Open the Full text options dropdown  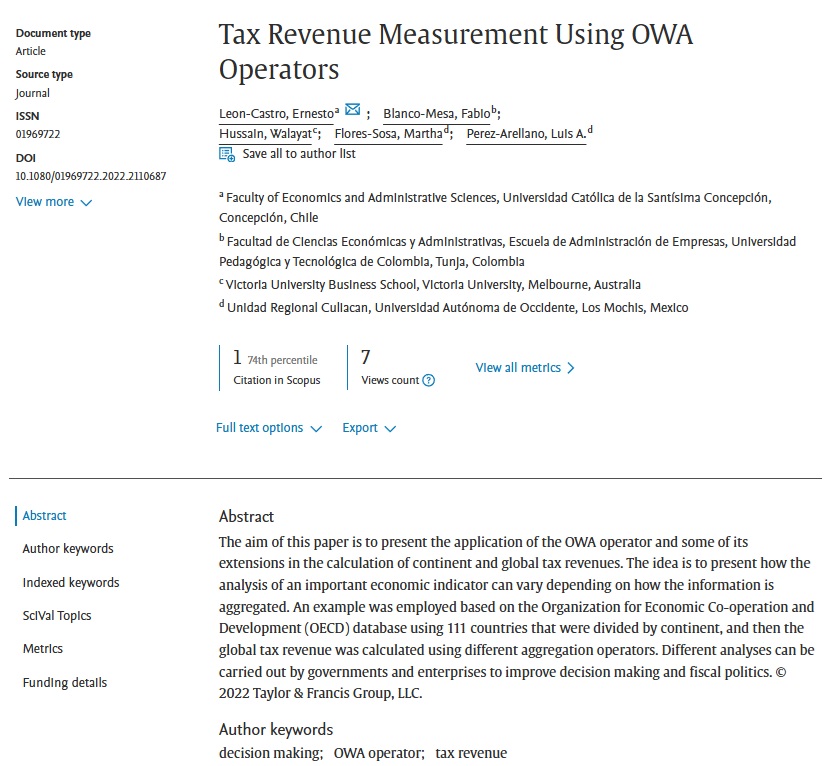269,428
